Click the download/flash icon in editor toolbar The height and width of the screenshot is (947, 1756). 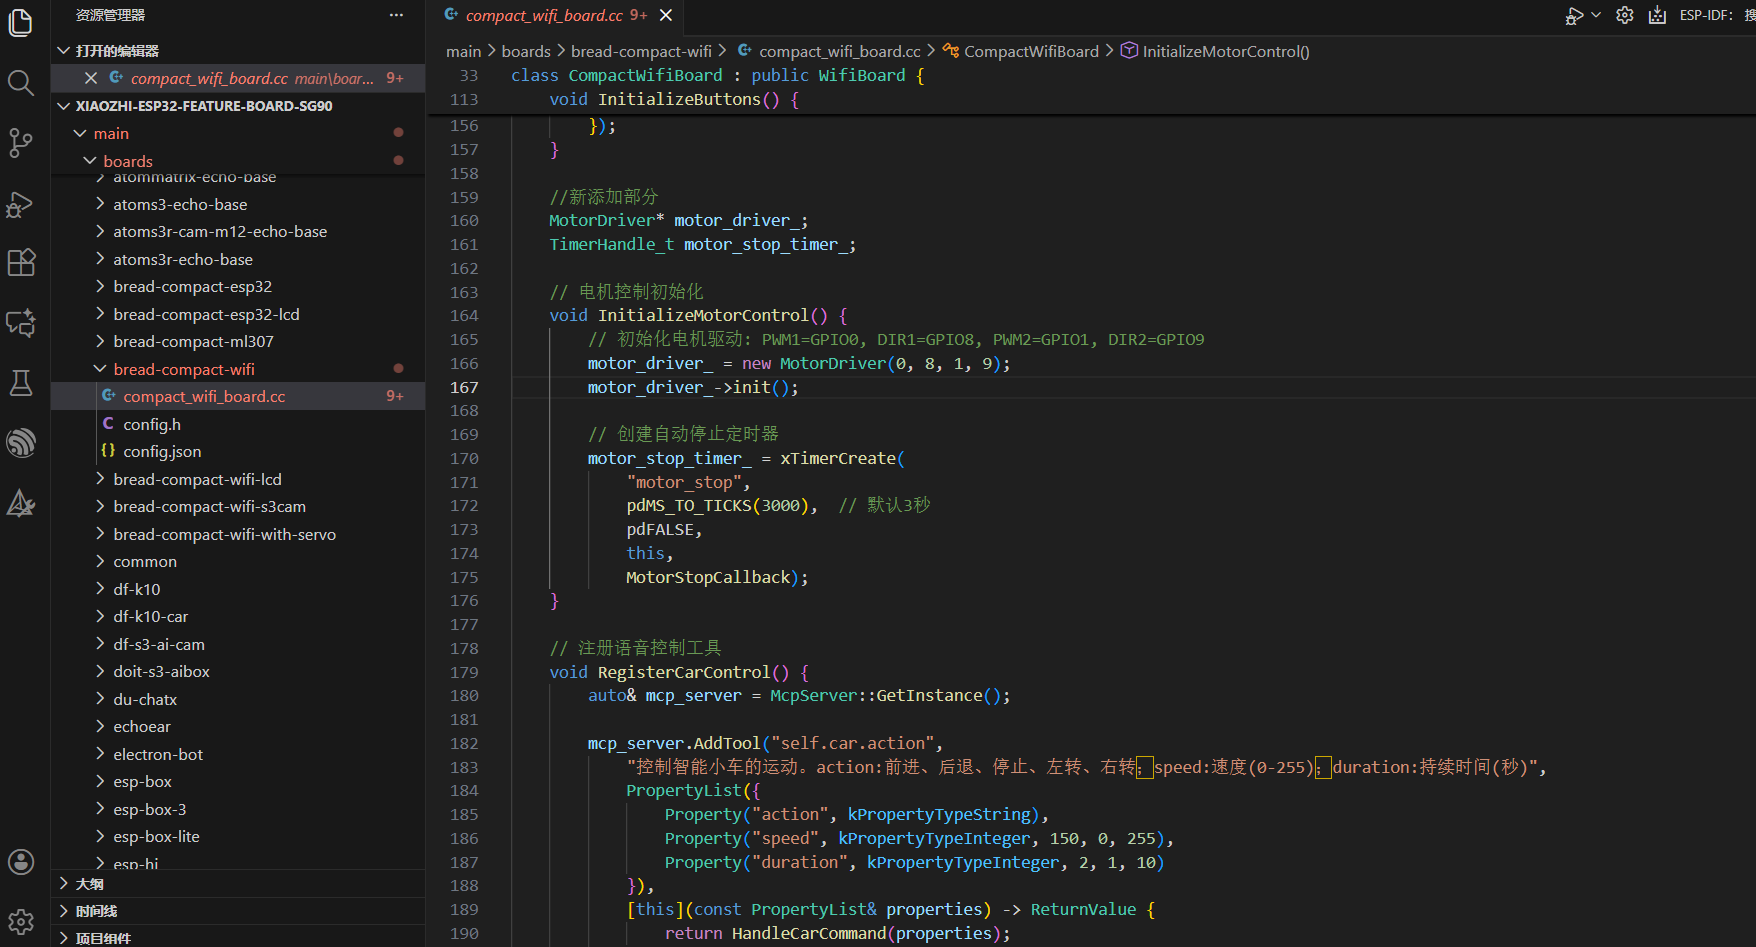tap(1657, 15)
